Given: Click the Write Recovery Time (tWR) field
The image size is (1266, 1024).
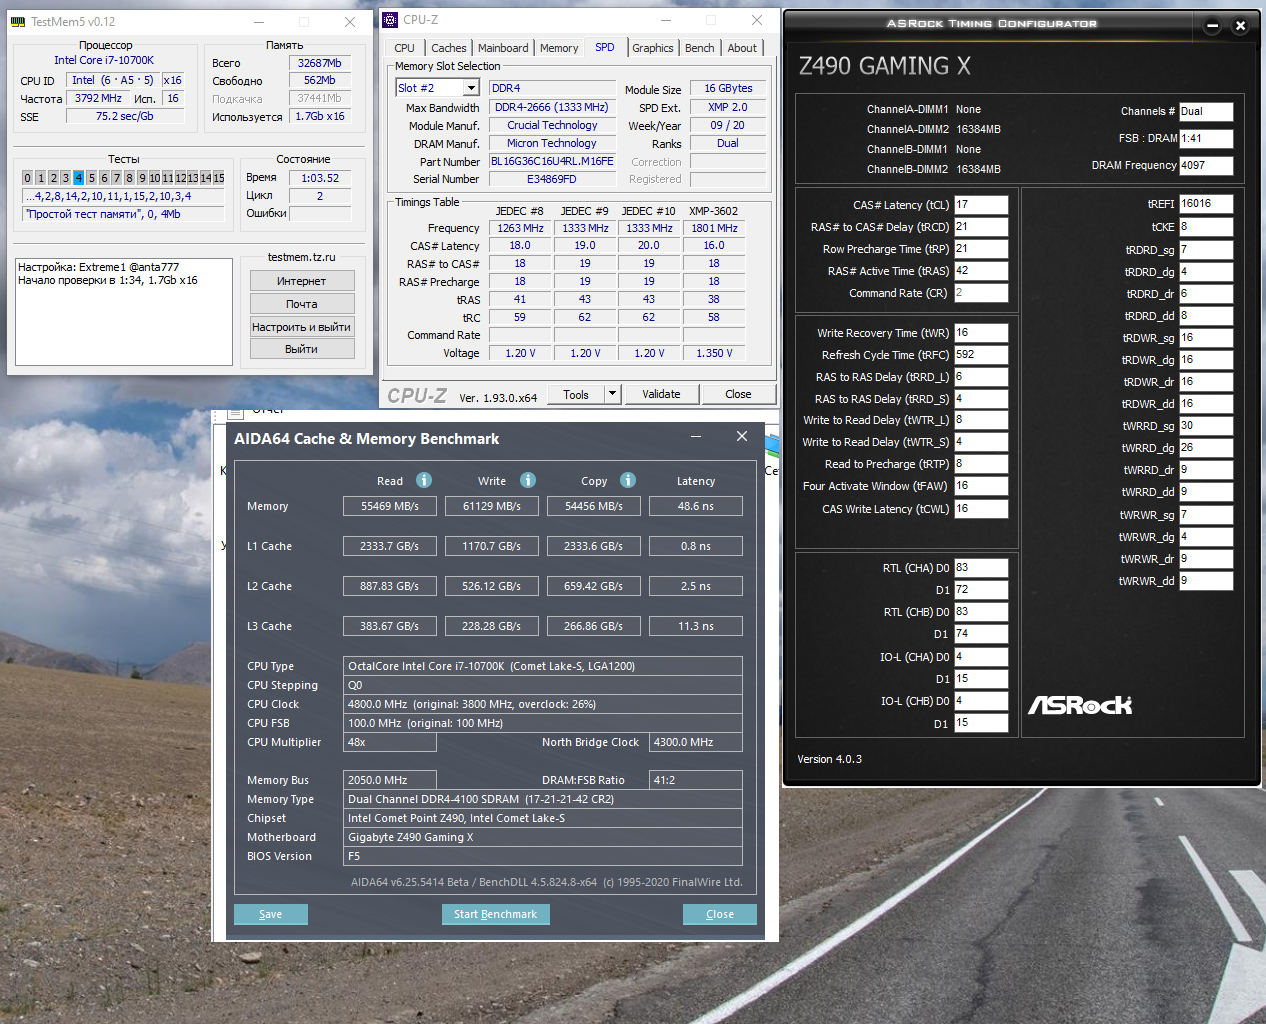Looking at the screenshot, I should point(981,333).
